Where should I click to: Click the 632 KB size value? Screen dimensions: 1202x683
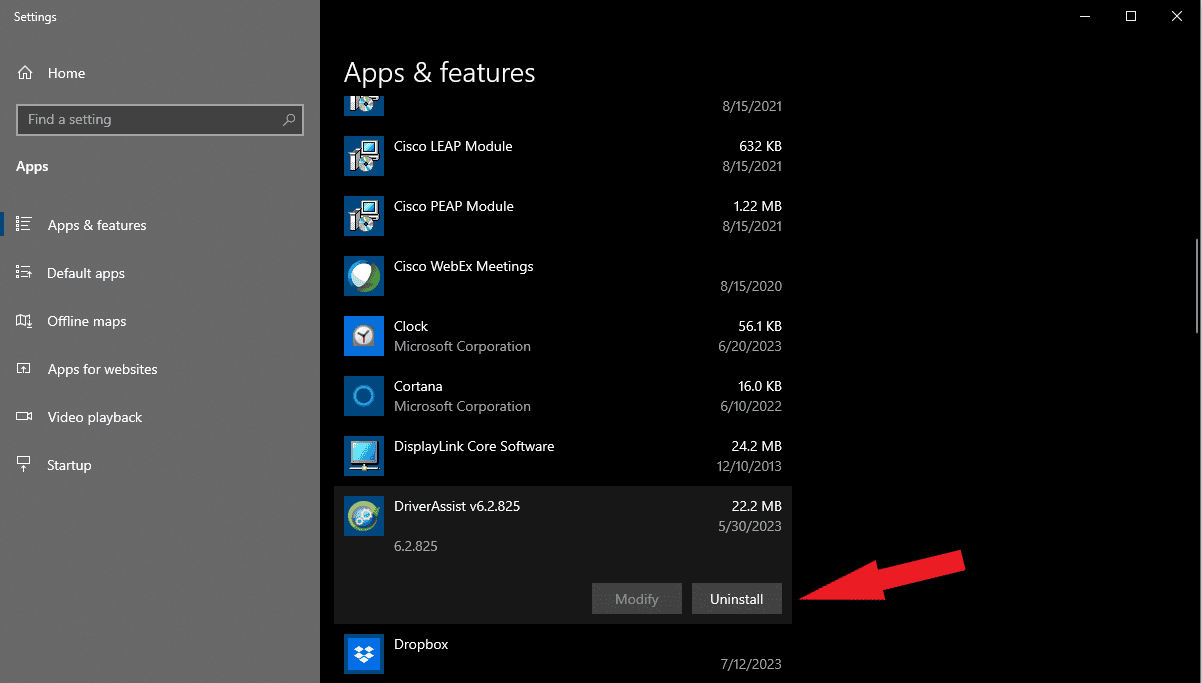pyautogui.click(x=760, y=146)
